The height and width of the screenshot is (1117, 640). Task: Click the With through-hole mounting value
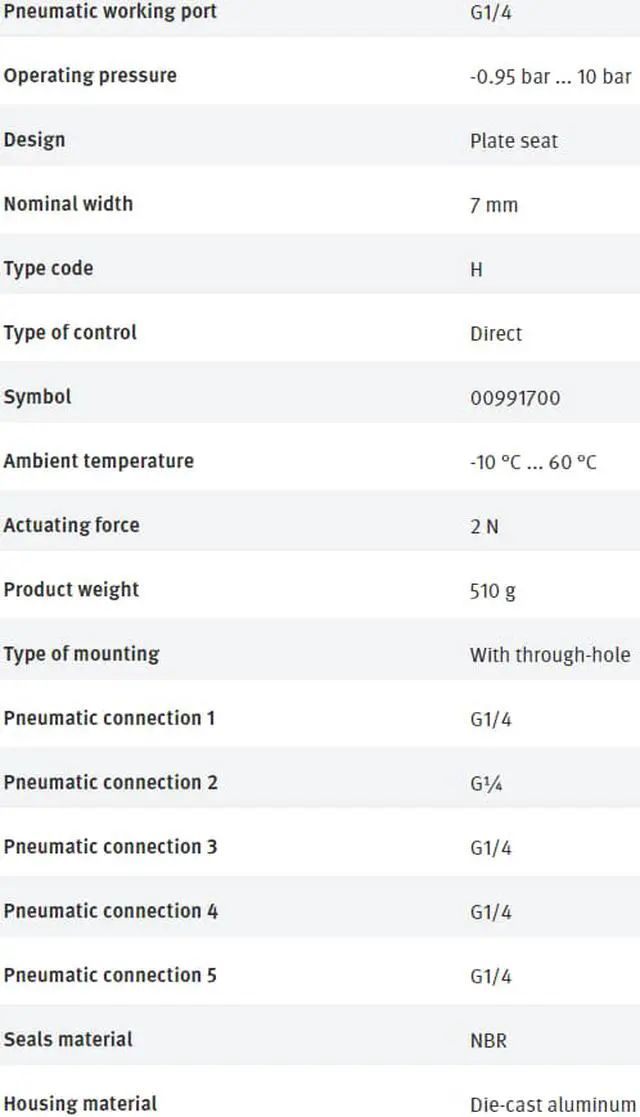tap(550, 655)
